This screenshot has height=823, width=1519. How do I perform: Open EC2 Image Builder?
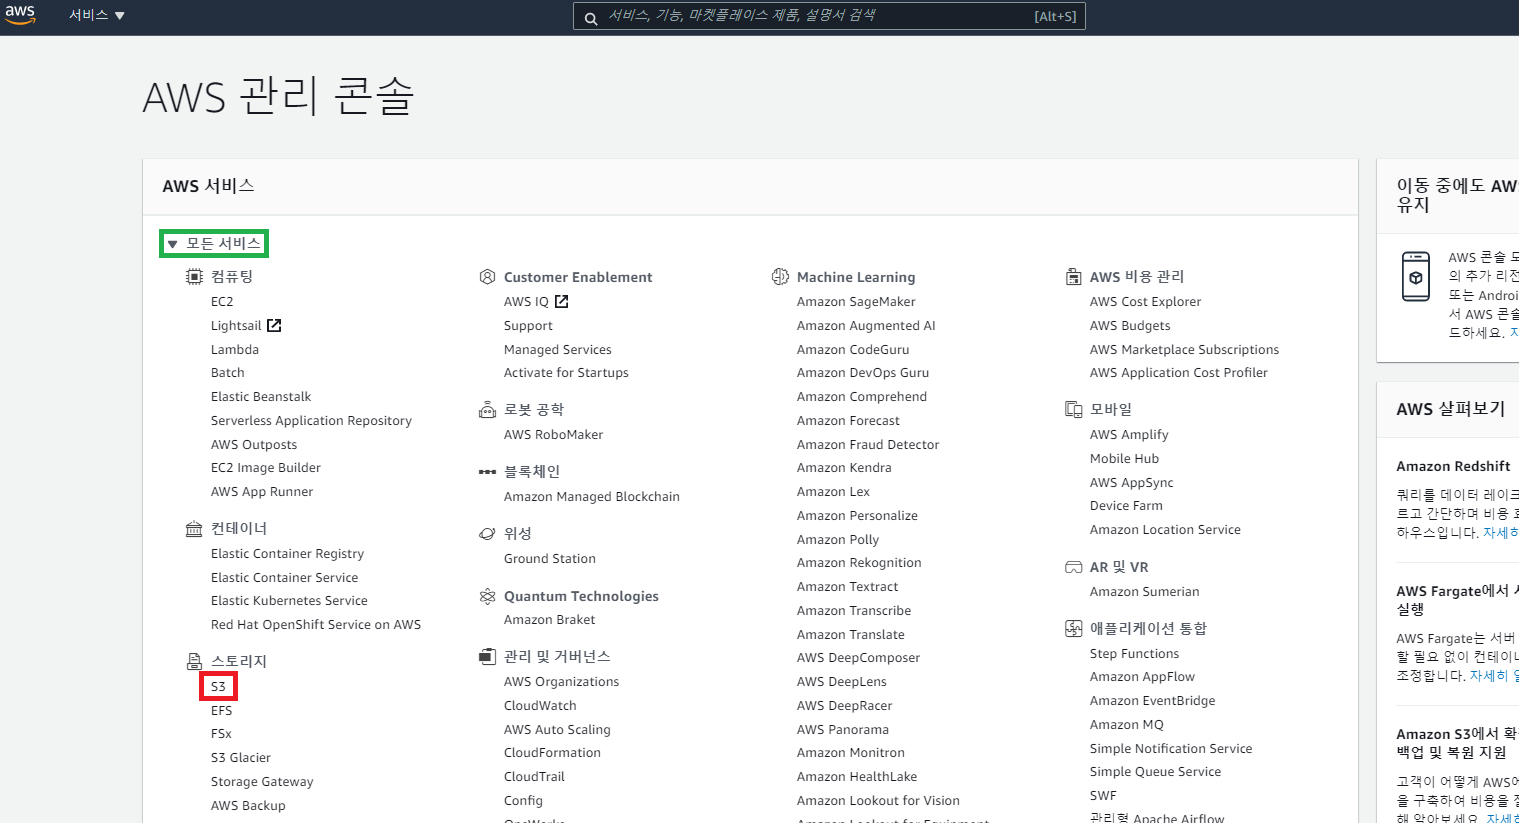click(x=266, y=468)
